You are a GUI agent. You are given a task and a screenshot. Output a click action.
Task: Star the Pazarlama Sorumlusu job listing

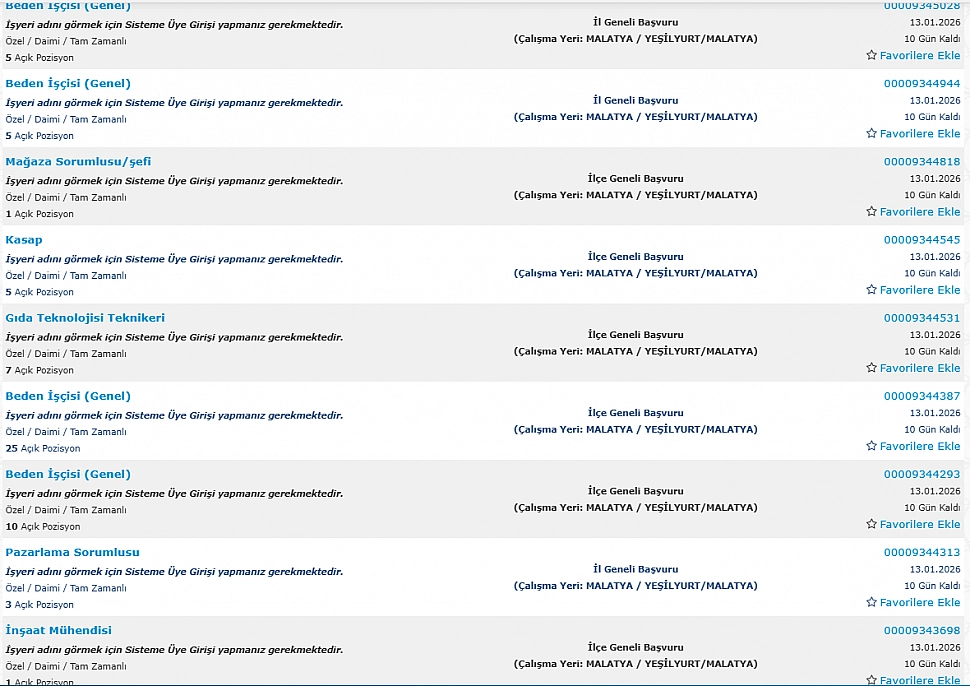click(x=871, y=602)
